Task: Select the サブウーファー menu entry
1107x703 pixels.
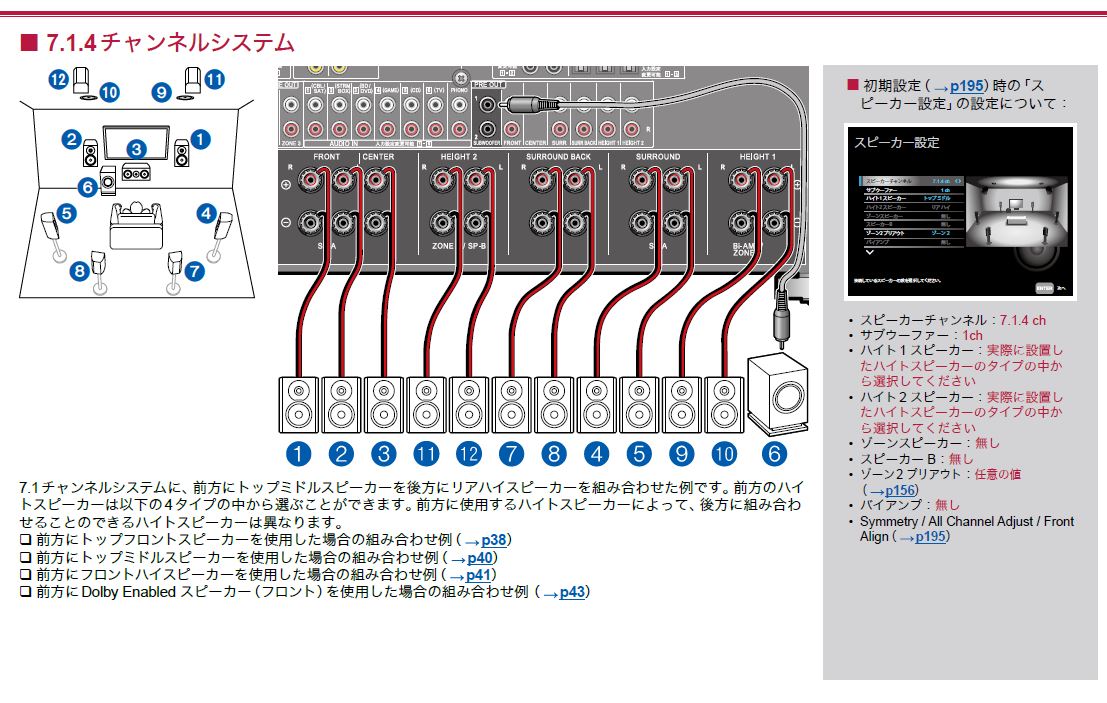Action: point(883,189)
